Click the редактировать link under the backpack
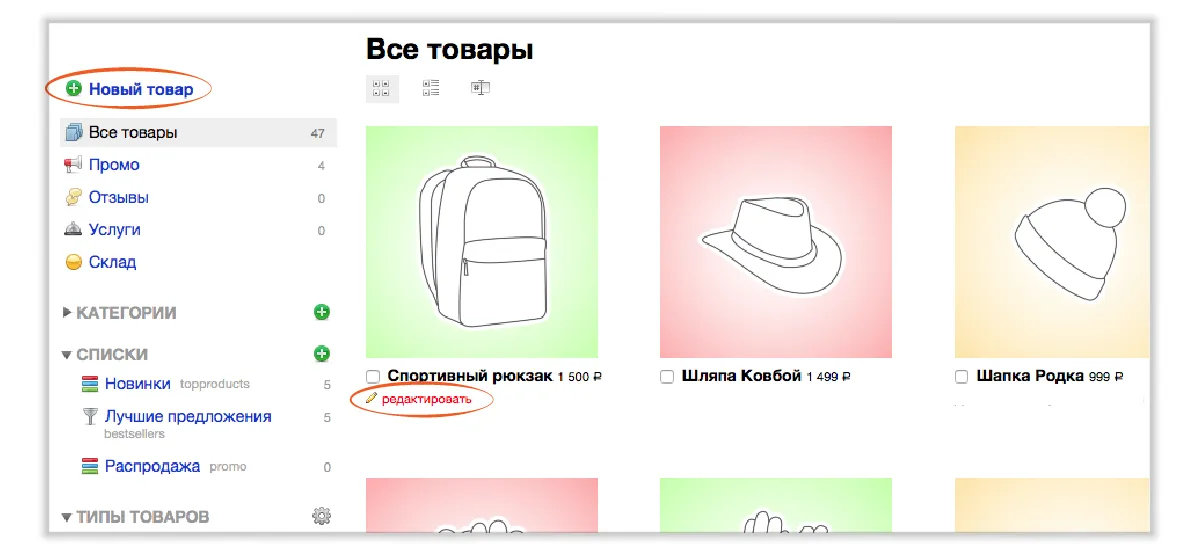 pyautogui.click(x=426, y=399)
